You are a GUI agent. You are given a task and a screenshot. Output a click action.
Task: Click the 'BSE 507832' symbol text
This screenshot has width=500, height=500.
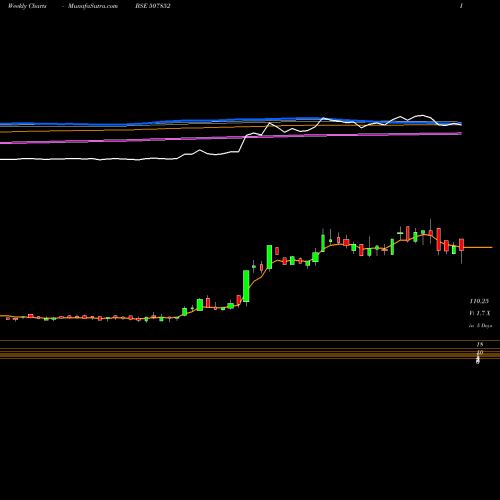click(x=153, y=6)
